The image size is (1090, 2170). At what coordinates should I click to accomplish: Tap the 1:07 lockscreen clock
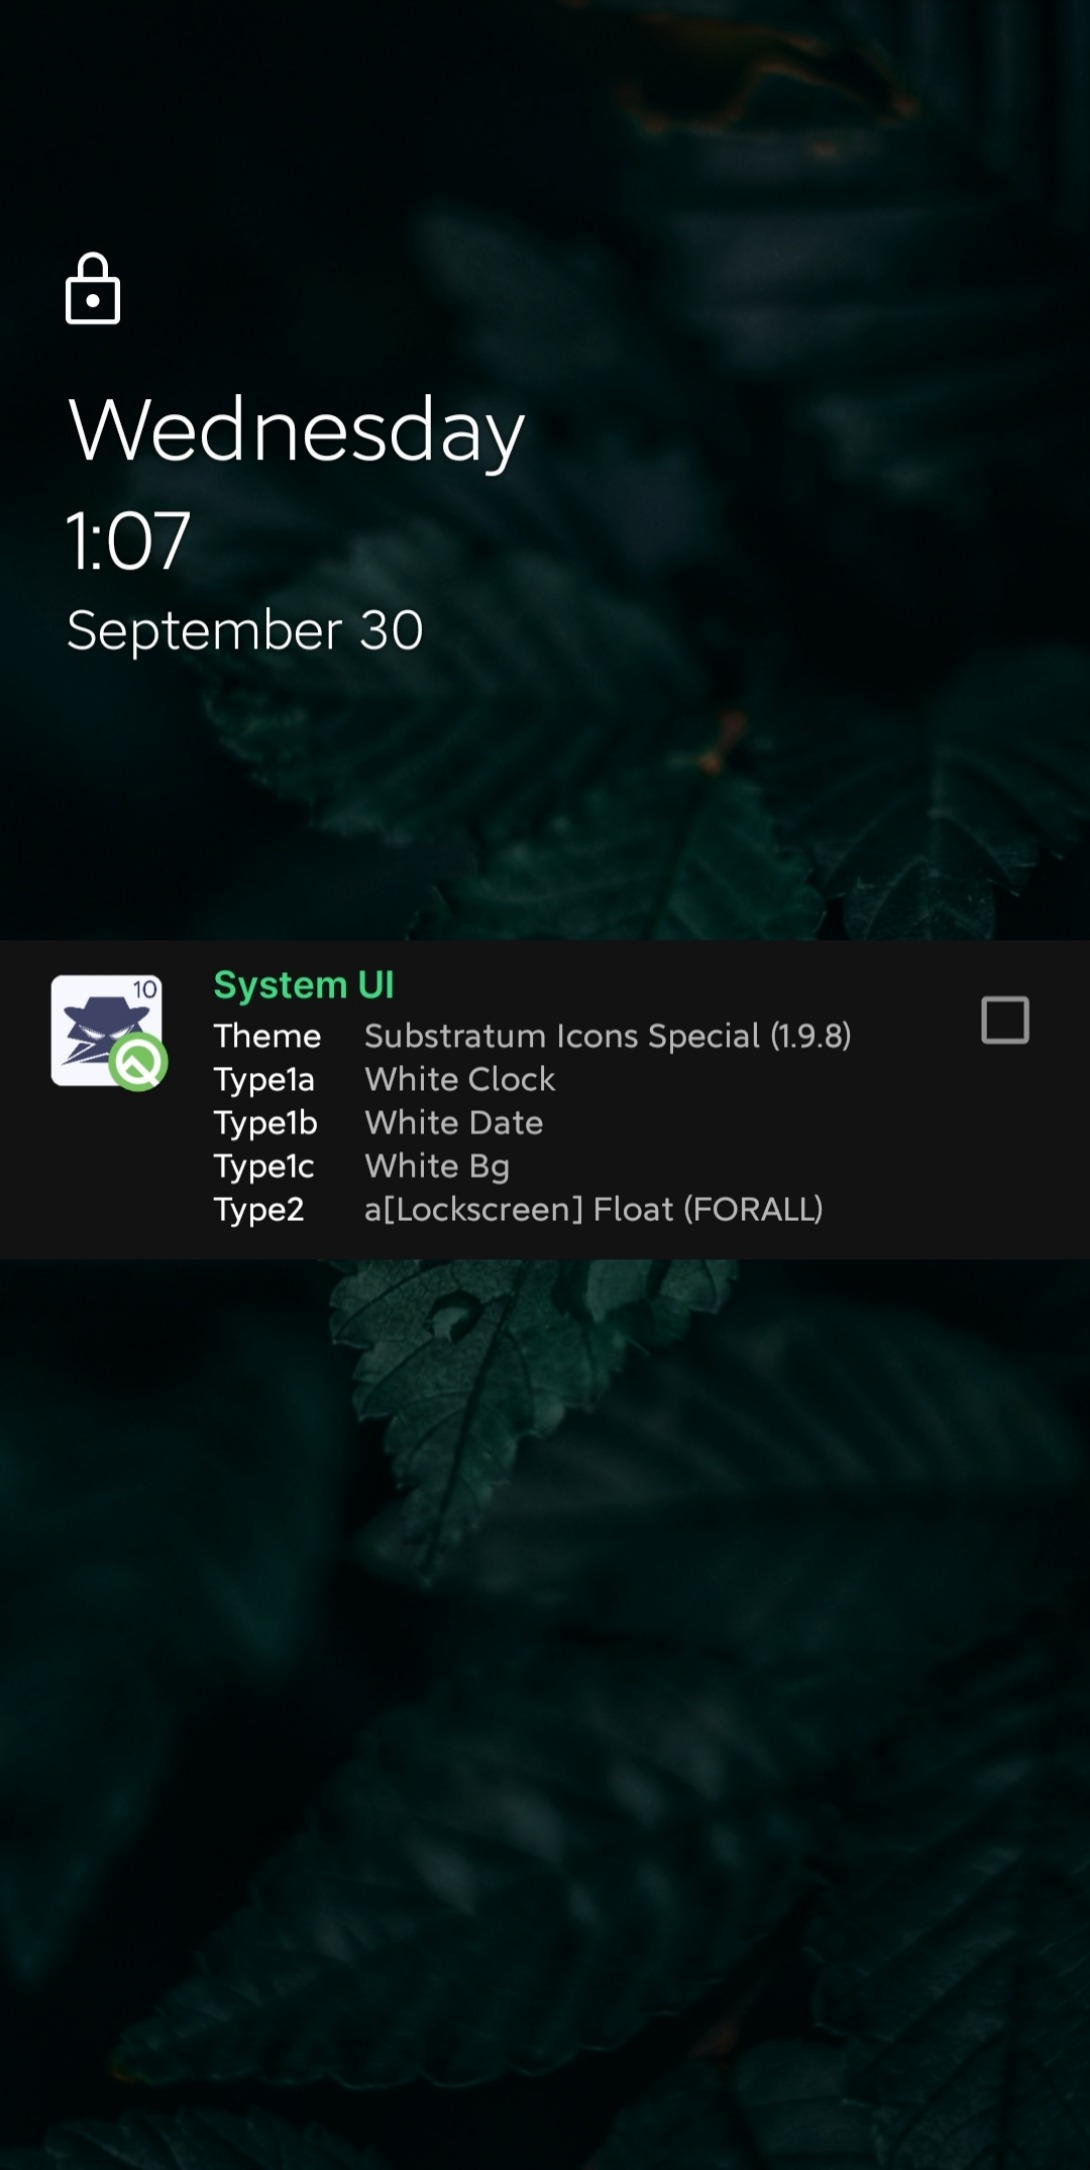[128, 541]
